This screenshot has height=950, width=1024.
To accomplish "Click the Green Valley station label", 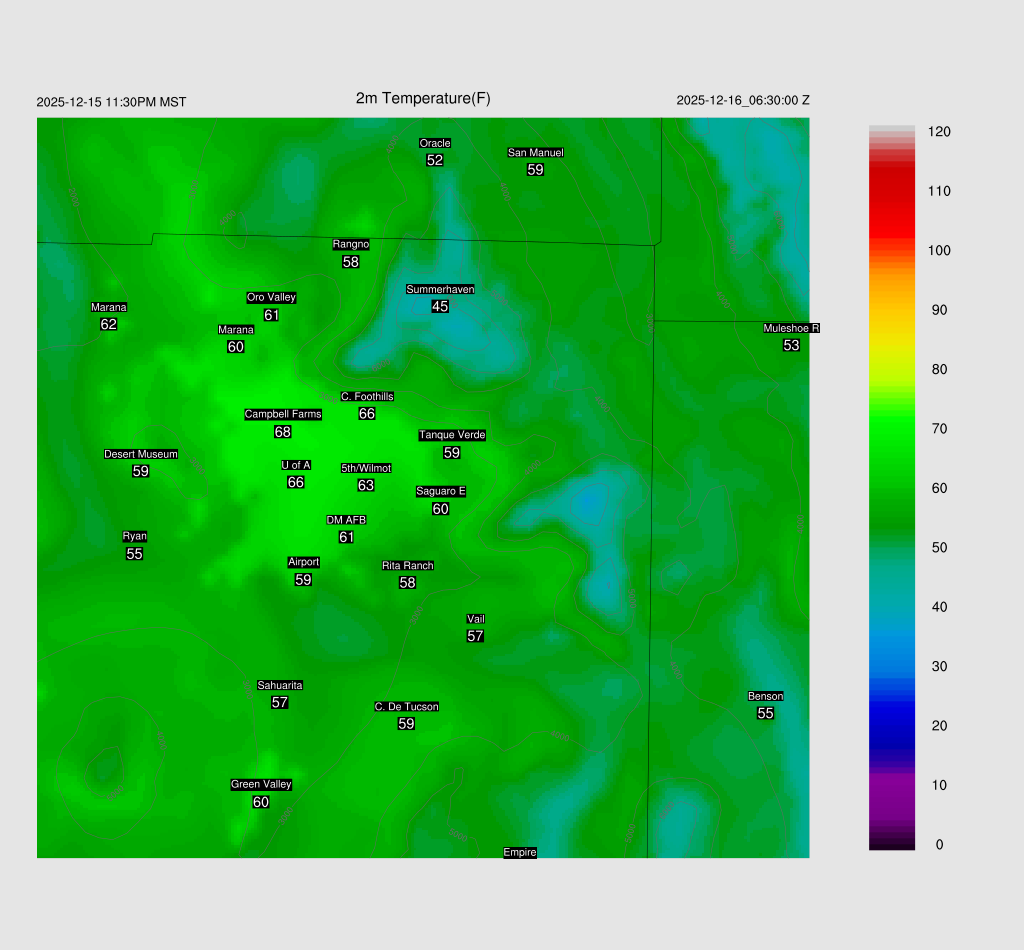I will (x=261, y=785).
